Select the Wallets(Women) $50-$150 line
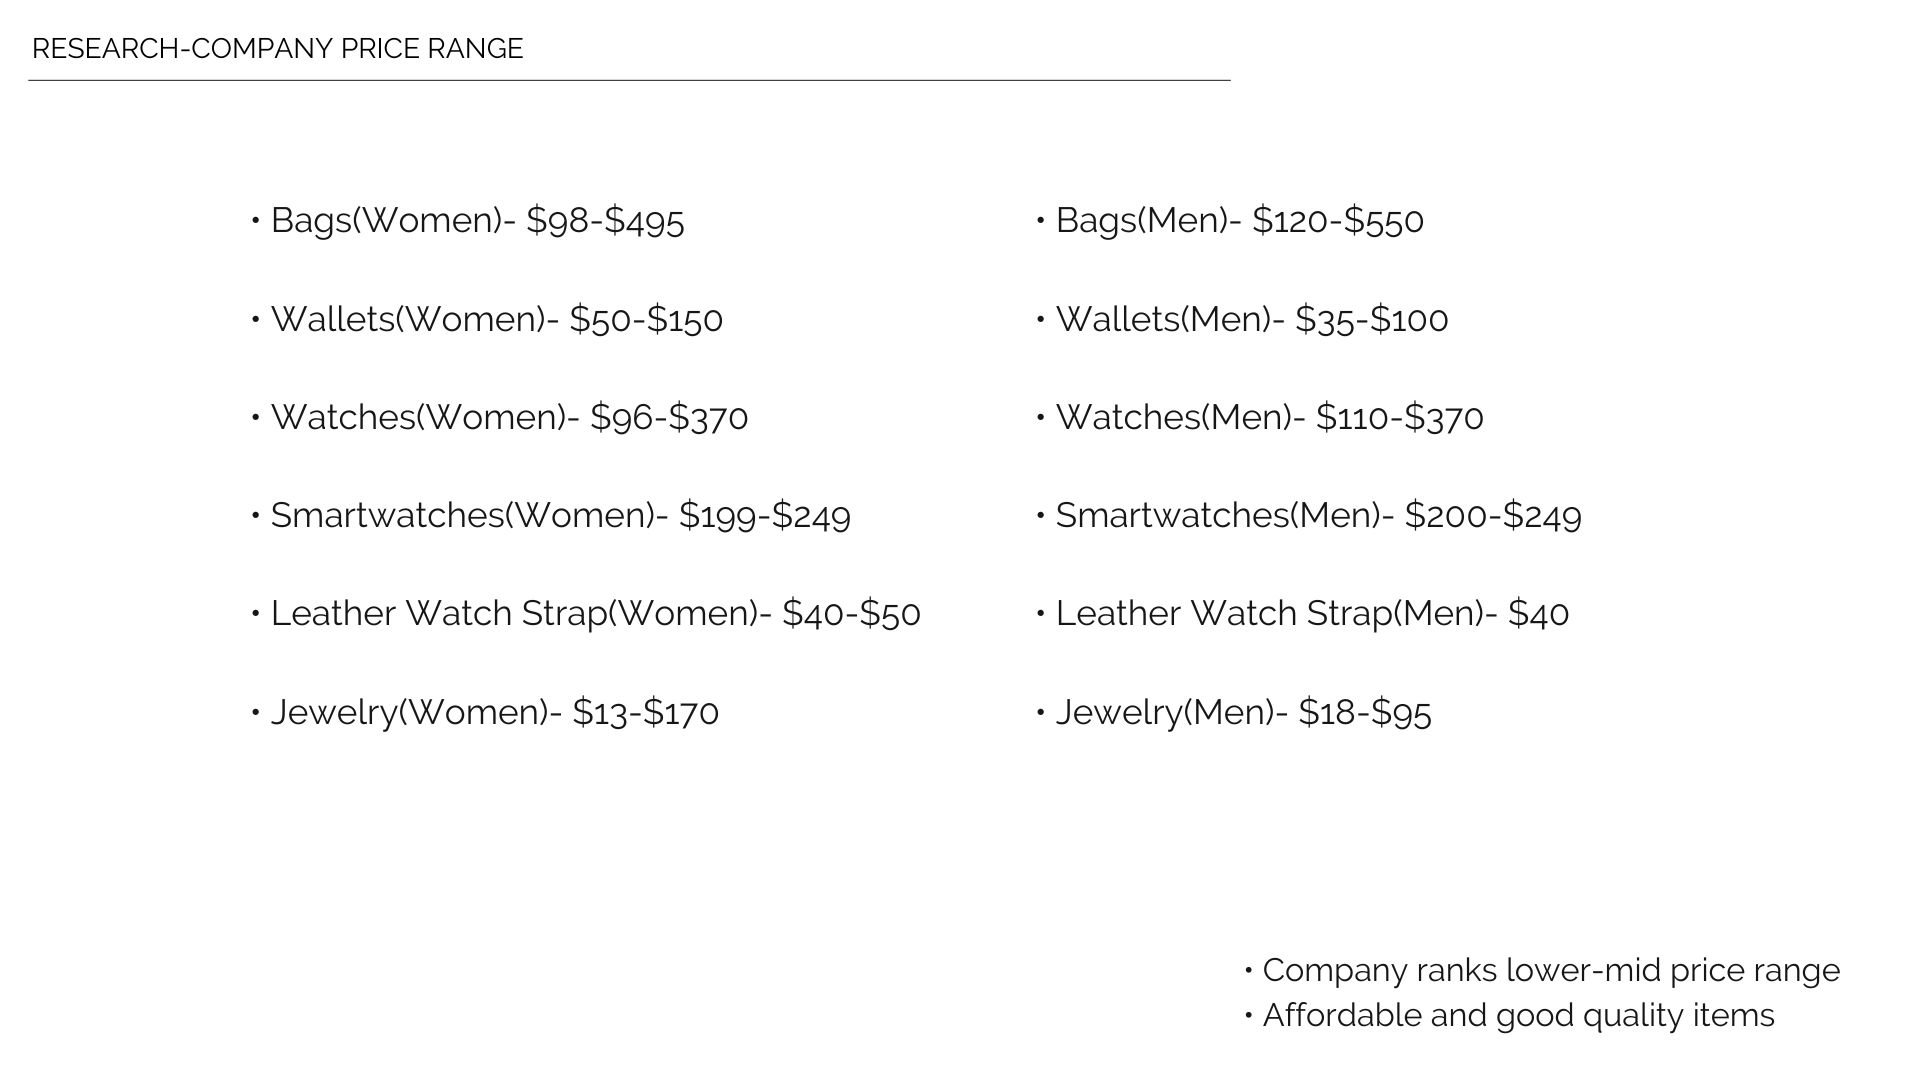This screenshot has height=1080, width=1920. point(486,319)
